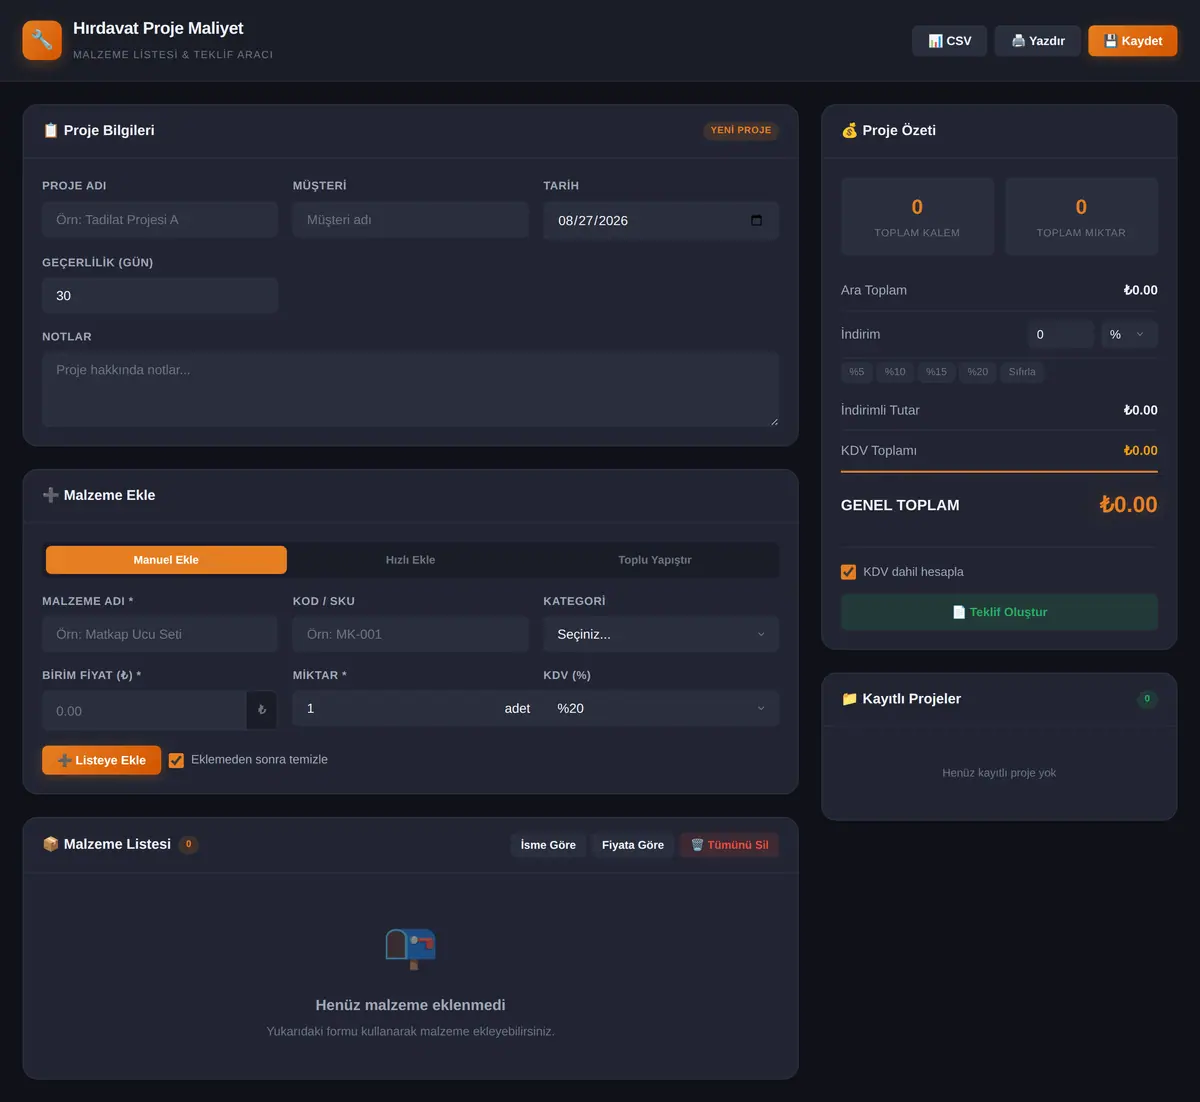Apply the %10 discount preset chip
The width and height of the screenshot is (1200, 1102).
895,372
